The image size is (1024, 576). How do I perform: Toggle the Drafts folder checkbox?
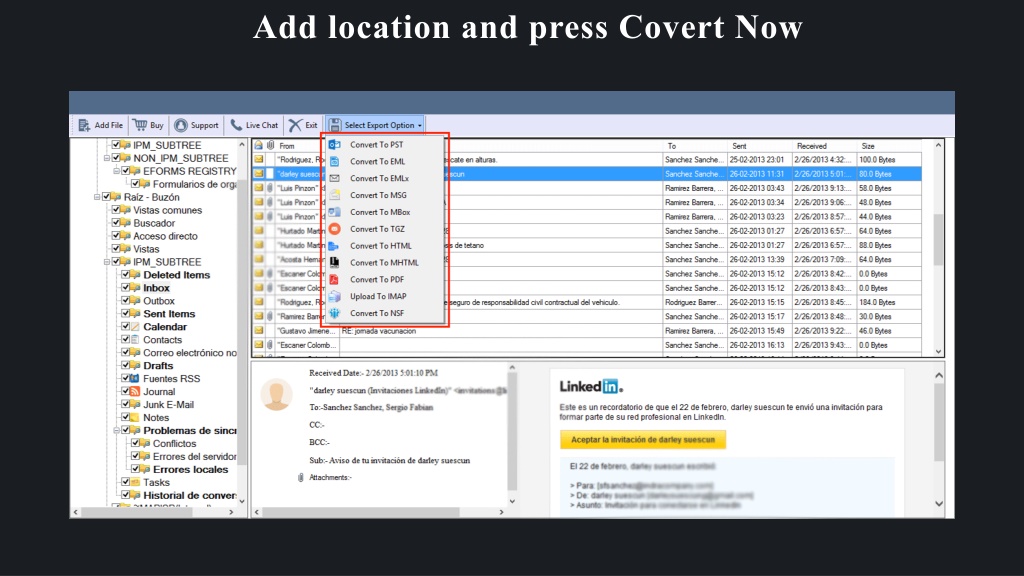coord(125,366)
